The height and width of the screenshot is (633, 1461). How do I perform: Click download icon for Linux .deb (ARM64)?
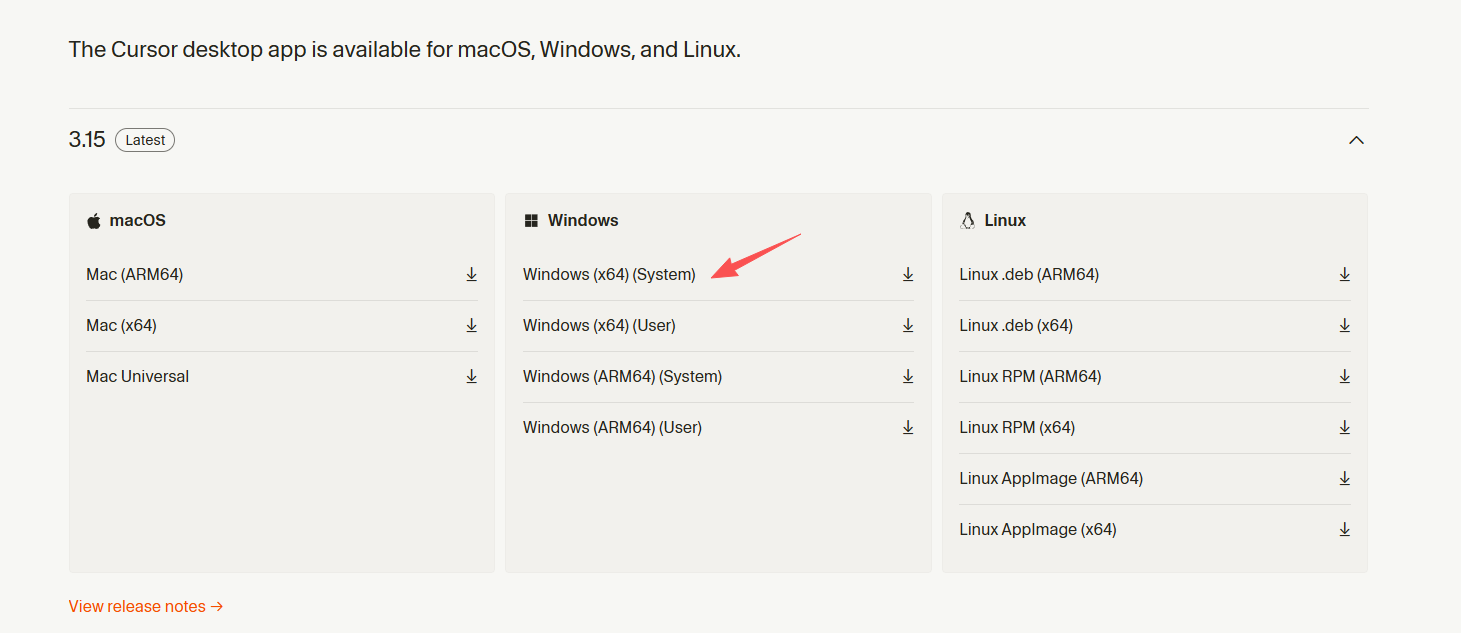coord(1345,274)
